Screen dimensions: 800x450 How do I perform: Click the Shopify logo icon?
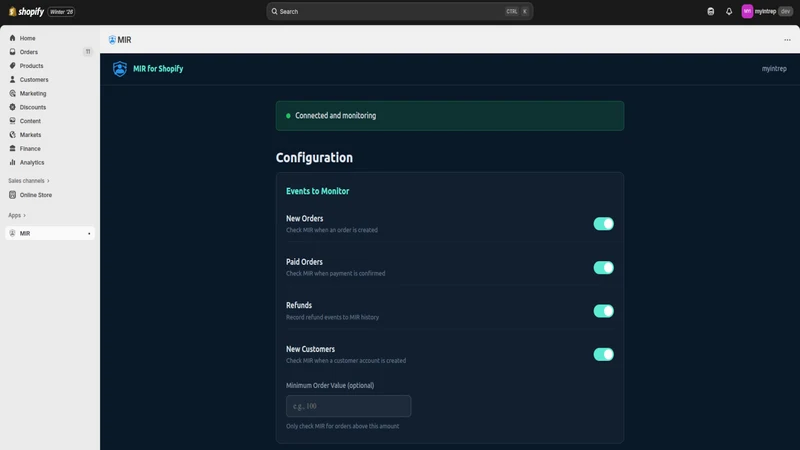(12, 11)
